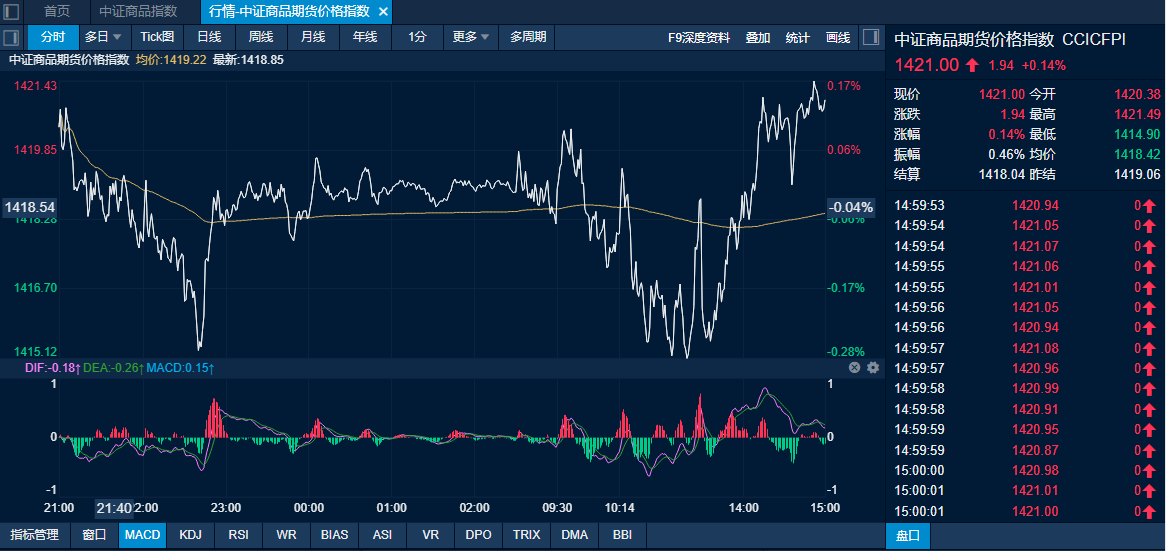Click the red up arrow beside price 1421.00
The image size is (1166, 551).
click(972, 65)
